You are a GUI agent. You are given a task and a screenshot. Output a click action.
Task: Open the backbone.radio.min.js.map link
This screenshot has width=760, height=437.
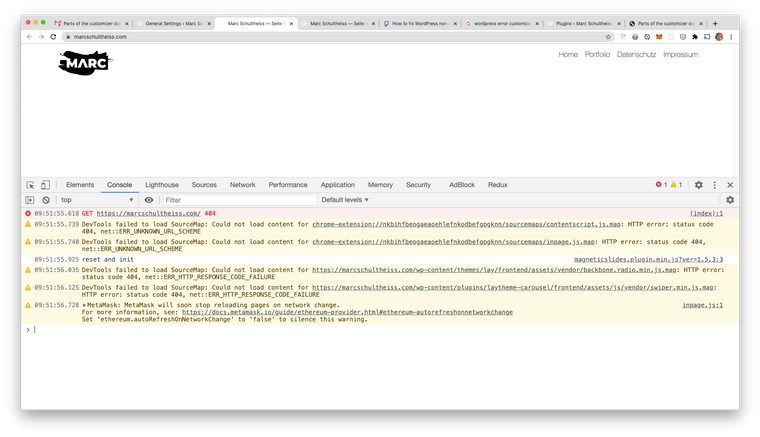(494, 270)
